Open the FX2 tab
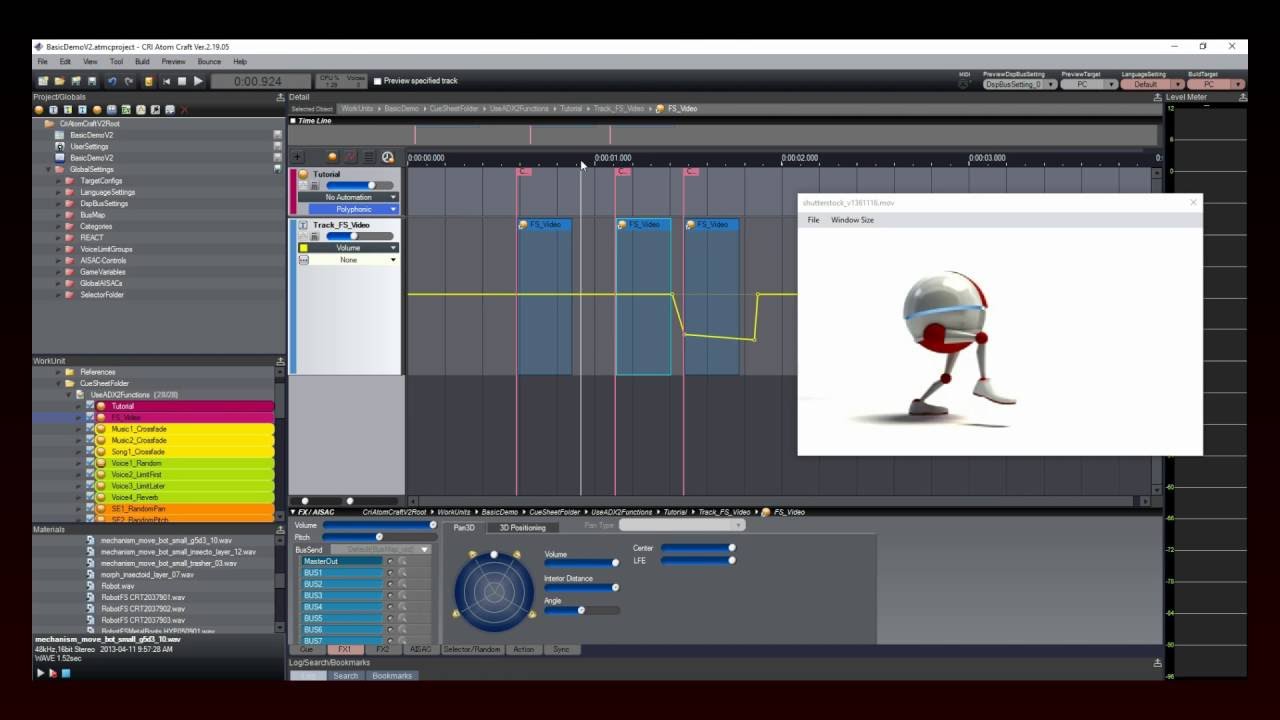 click(x=382, y=649)
